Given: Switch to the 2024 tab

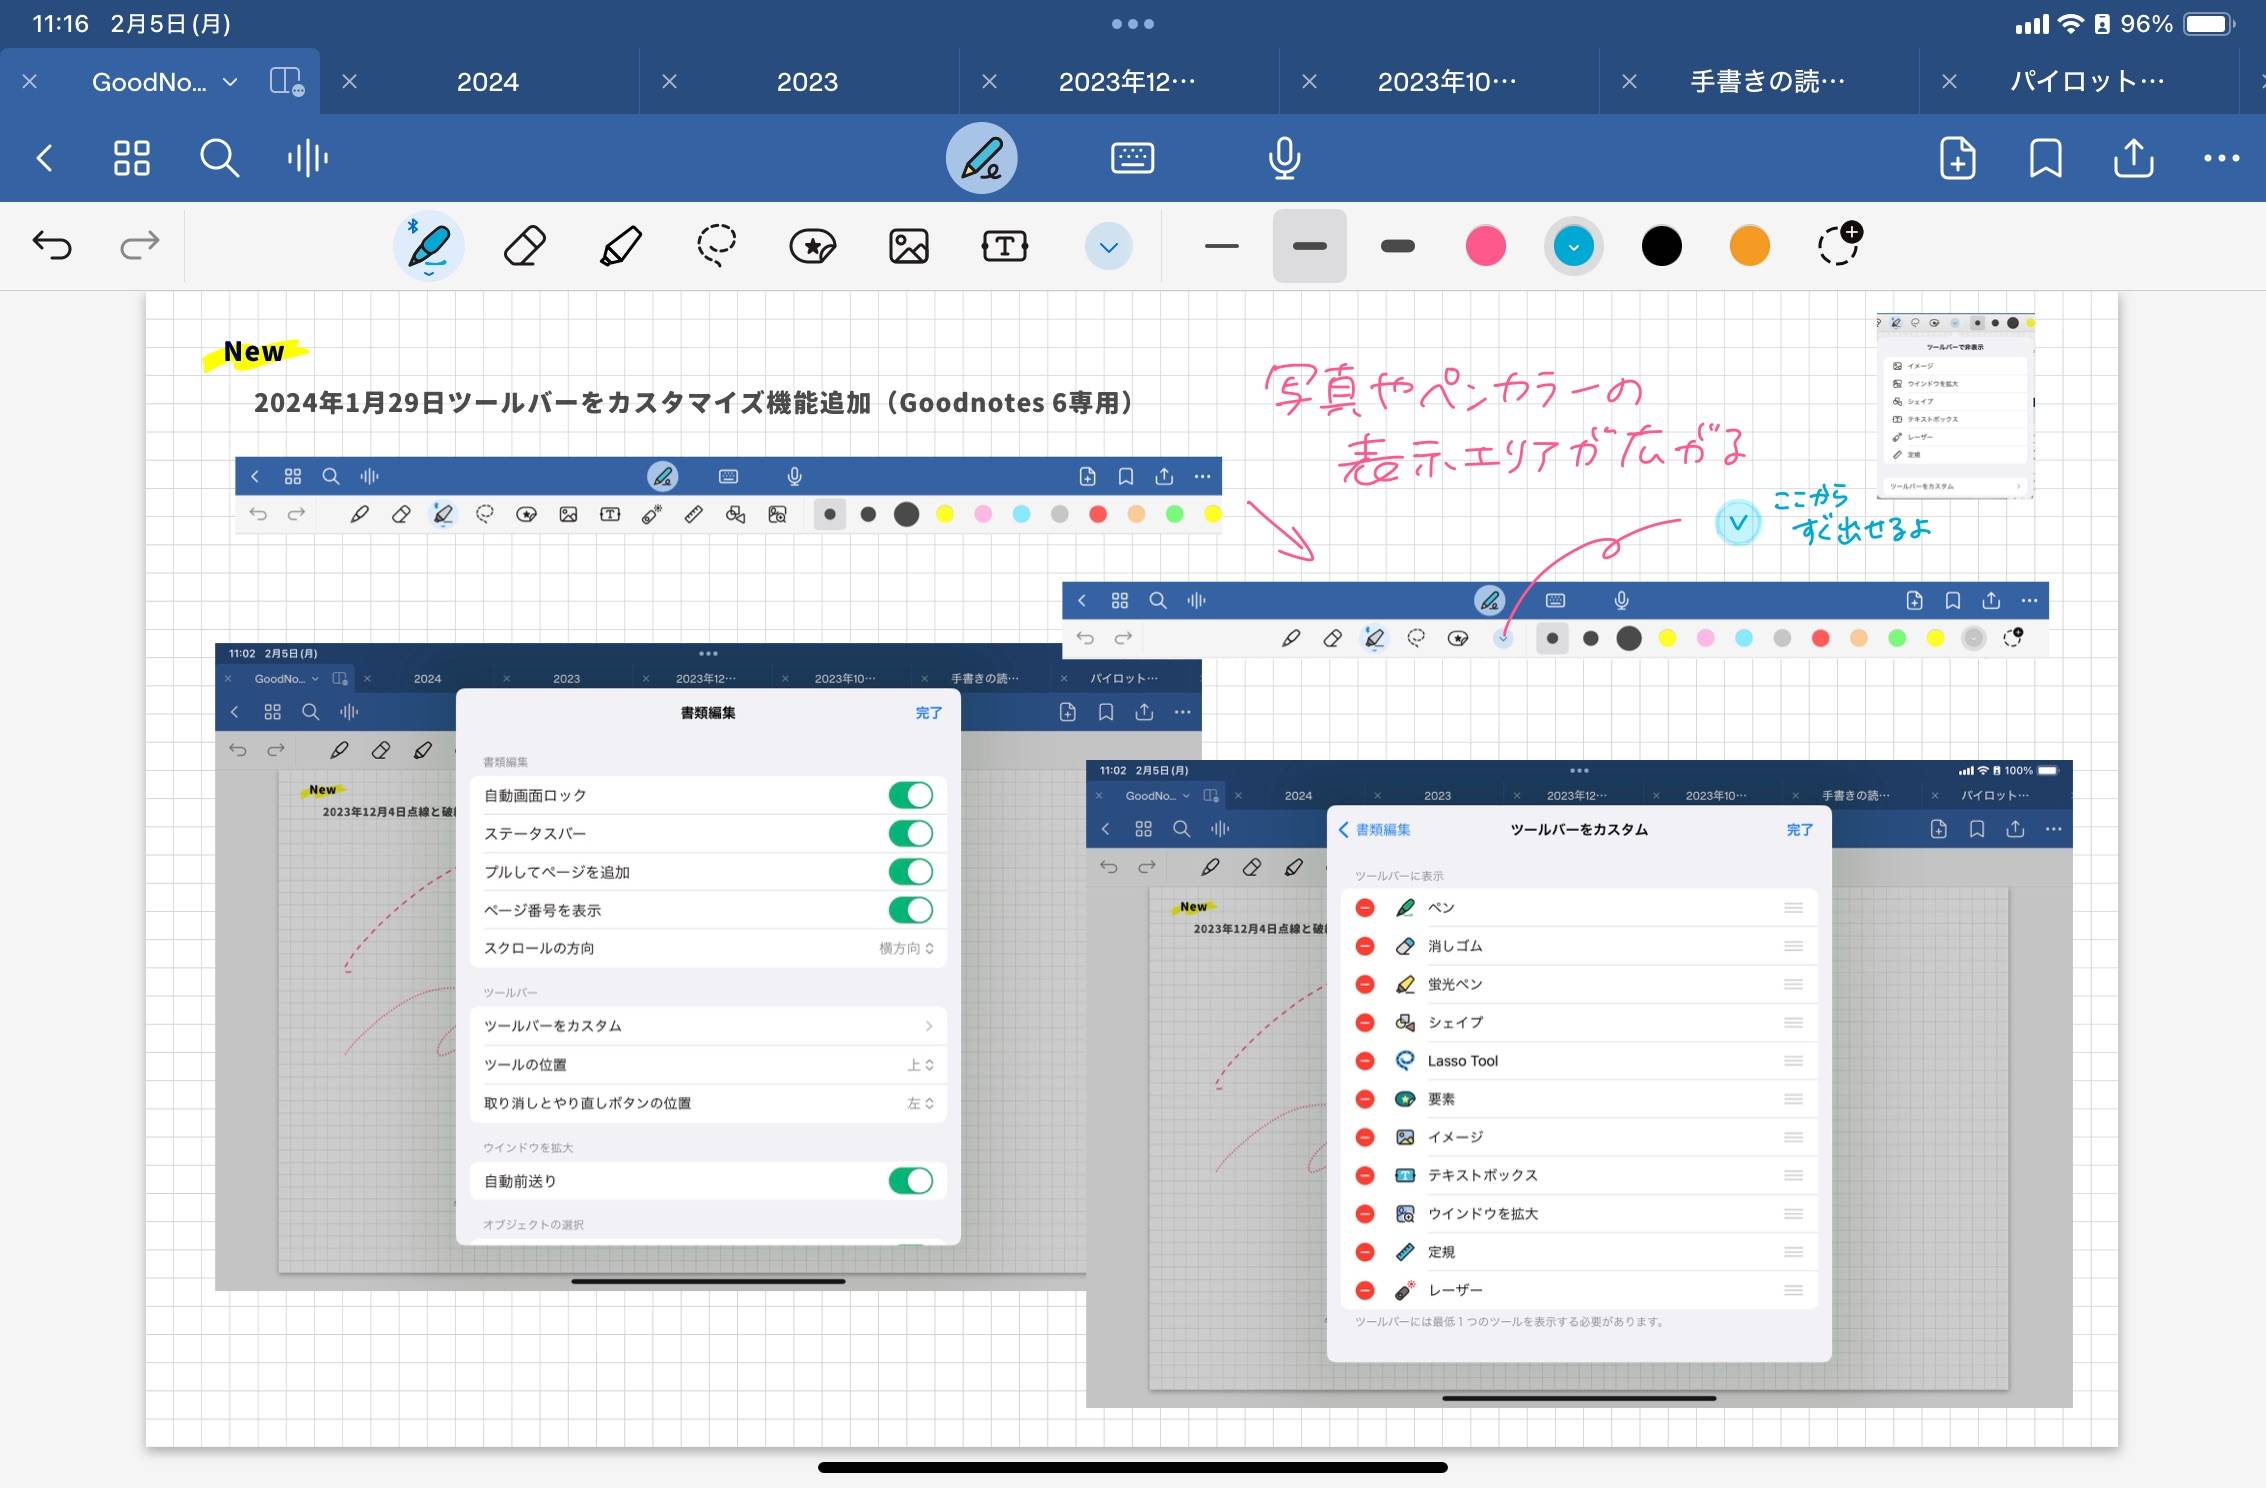Looking at the screenshot, I should (x=488, y=82).
